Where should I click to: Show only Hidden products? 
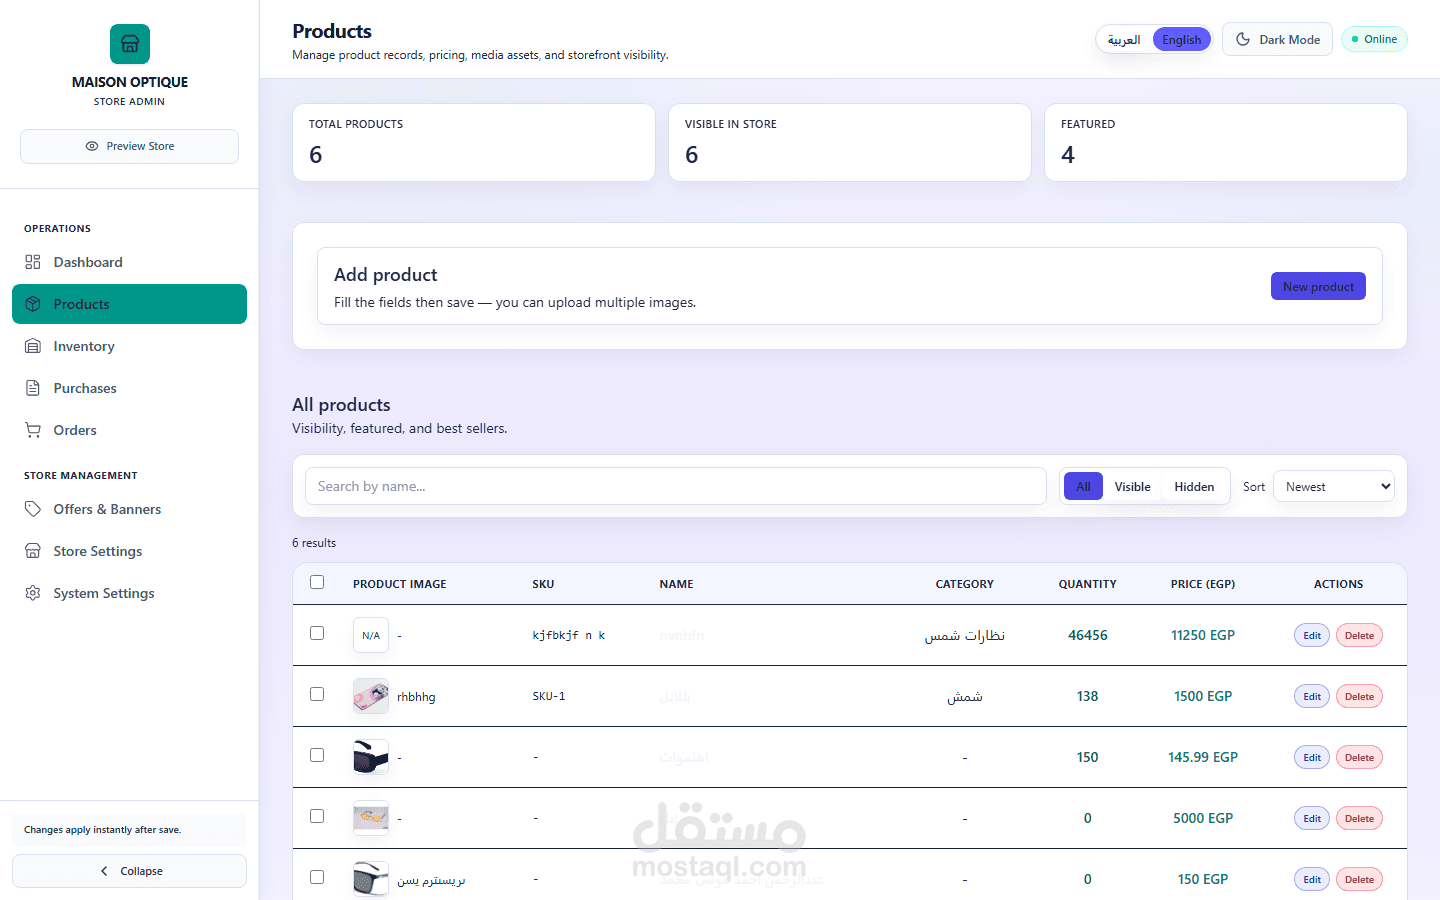pyautogui.click(x=1194, y=486)
